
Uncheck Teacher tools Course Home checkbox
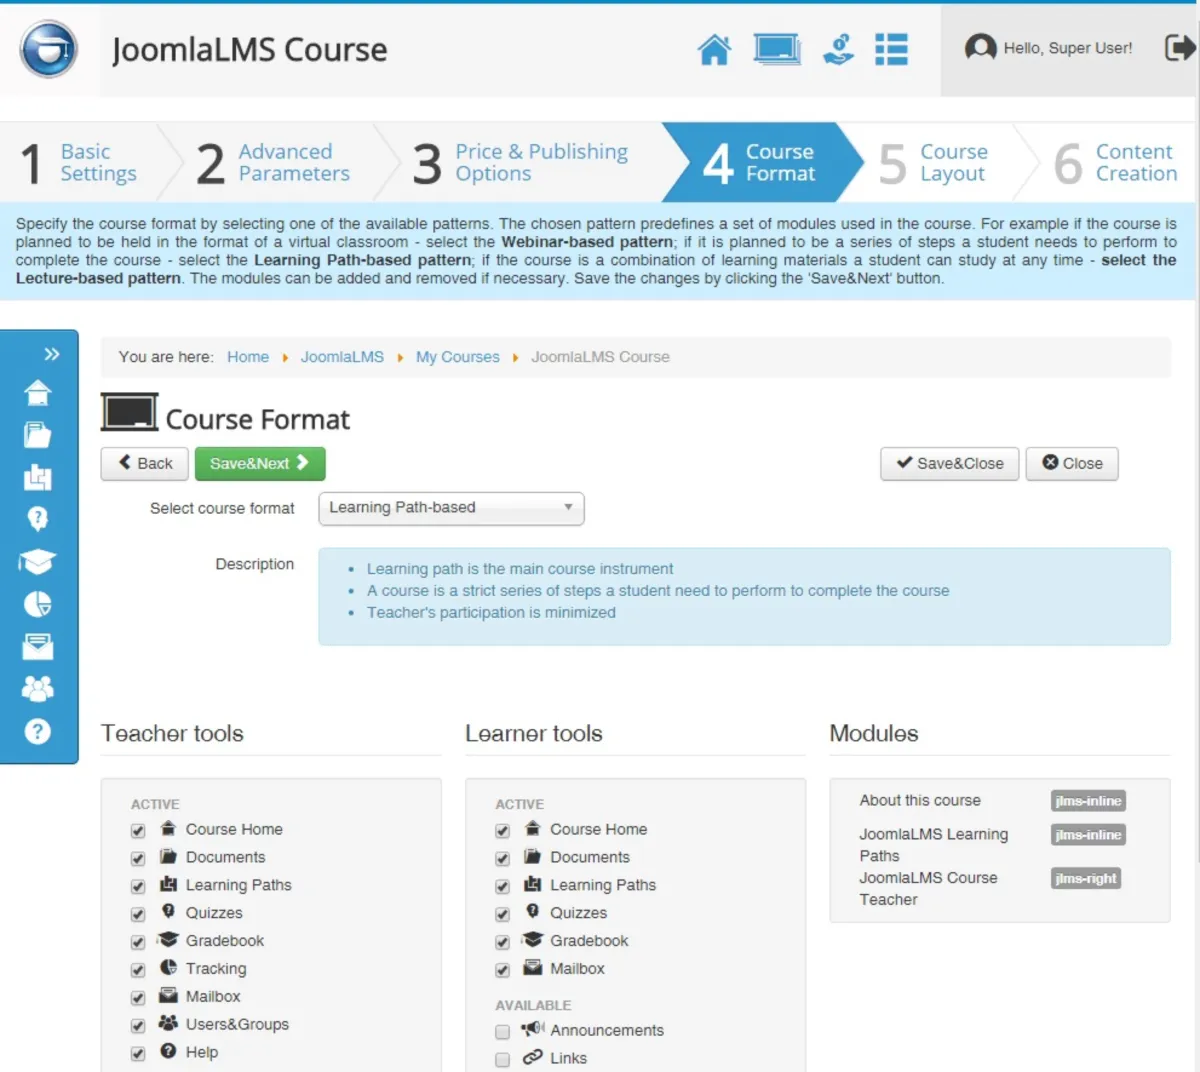tap(138, 831)
